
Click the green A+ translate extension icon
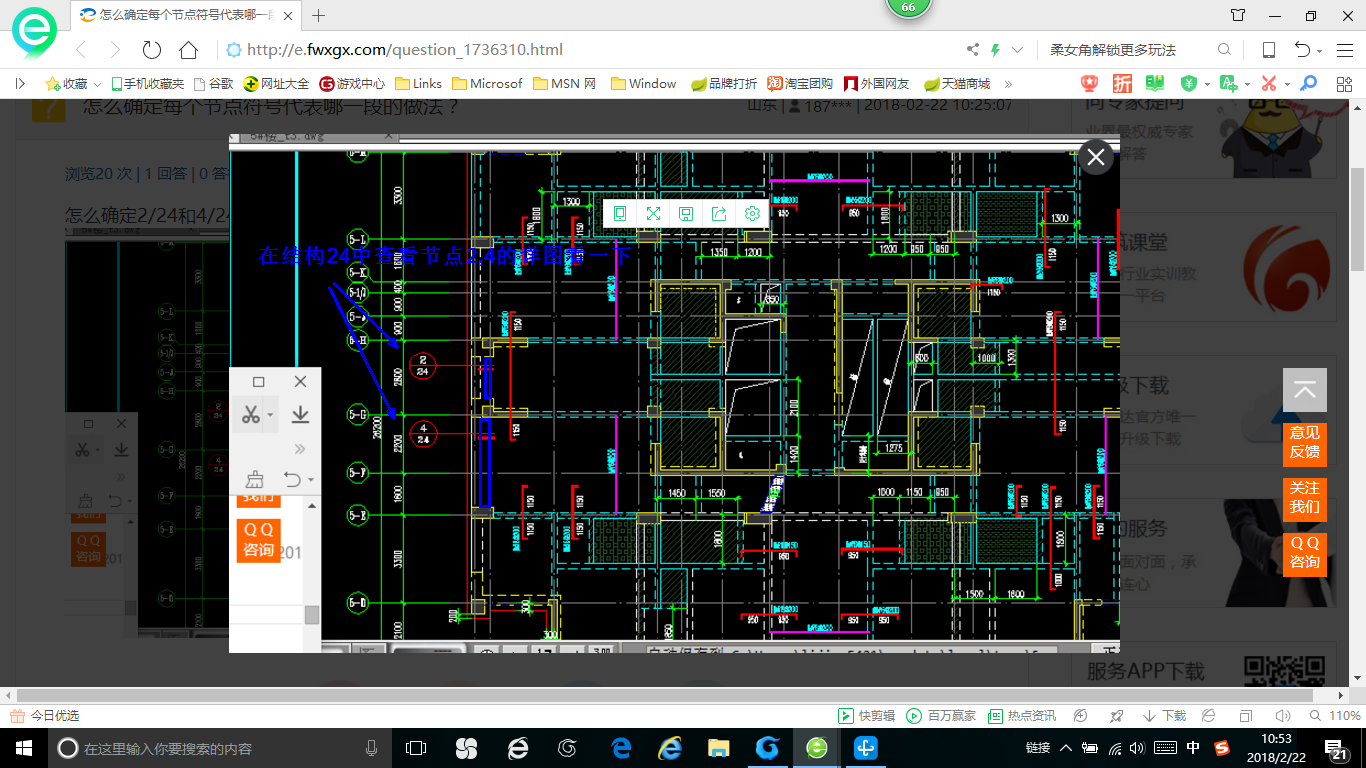click(1229, 84)
